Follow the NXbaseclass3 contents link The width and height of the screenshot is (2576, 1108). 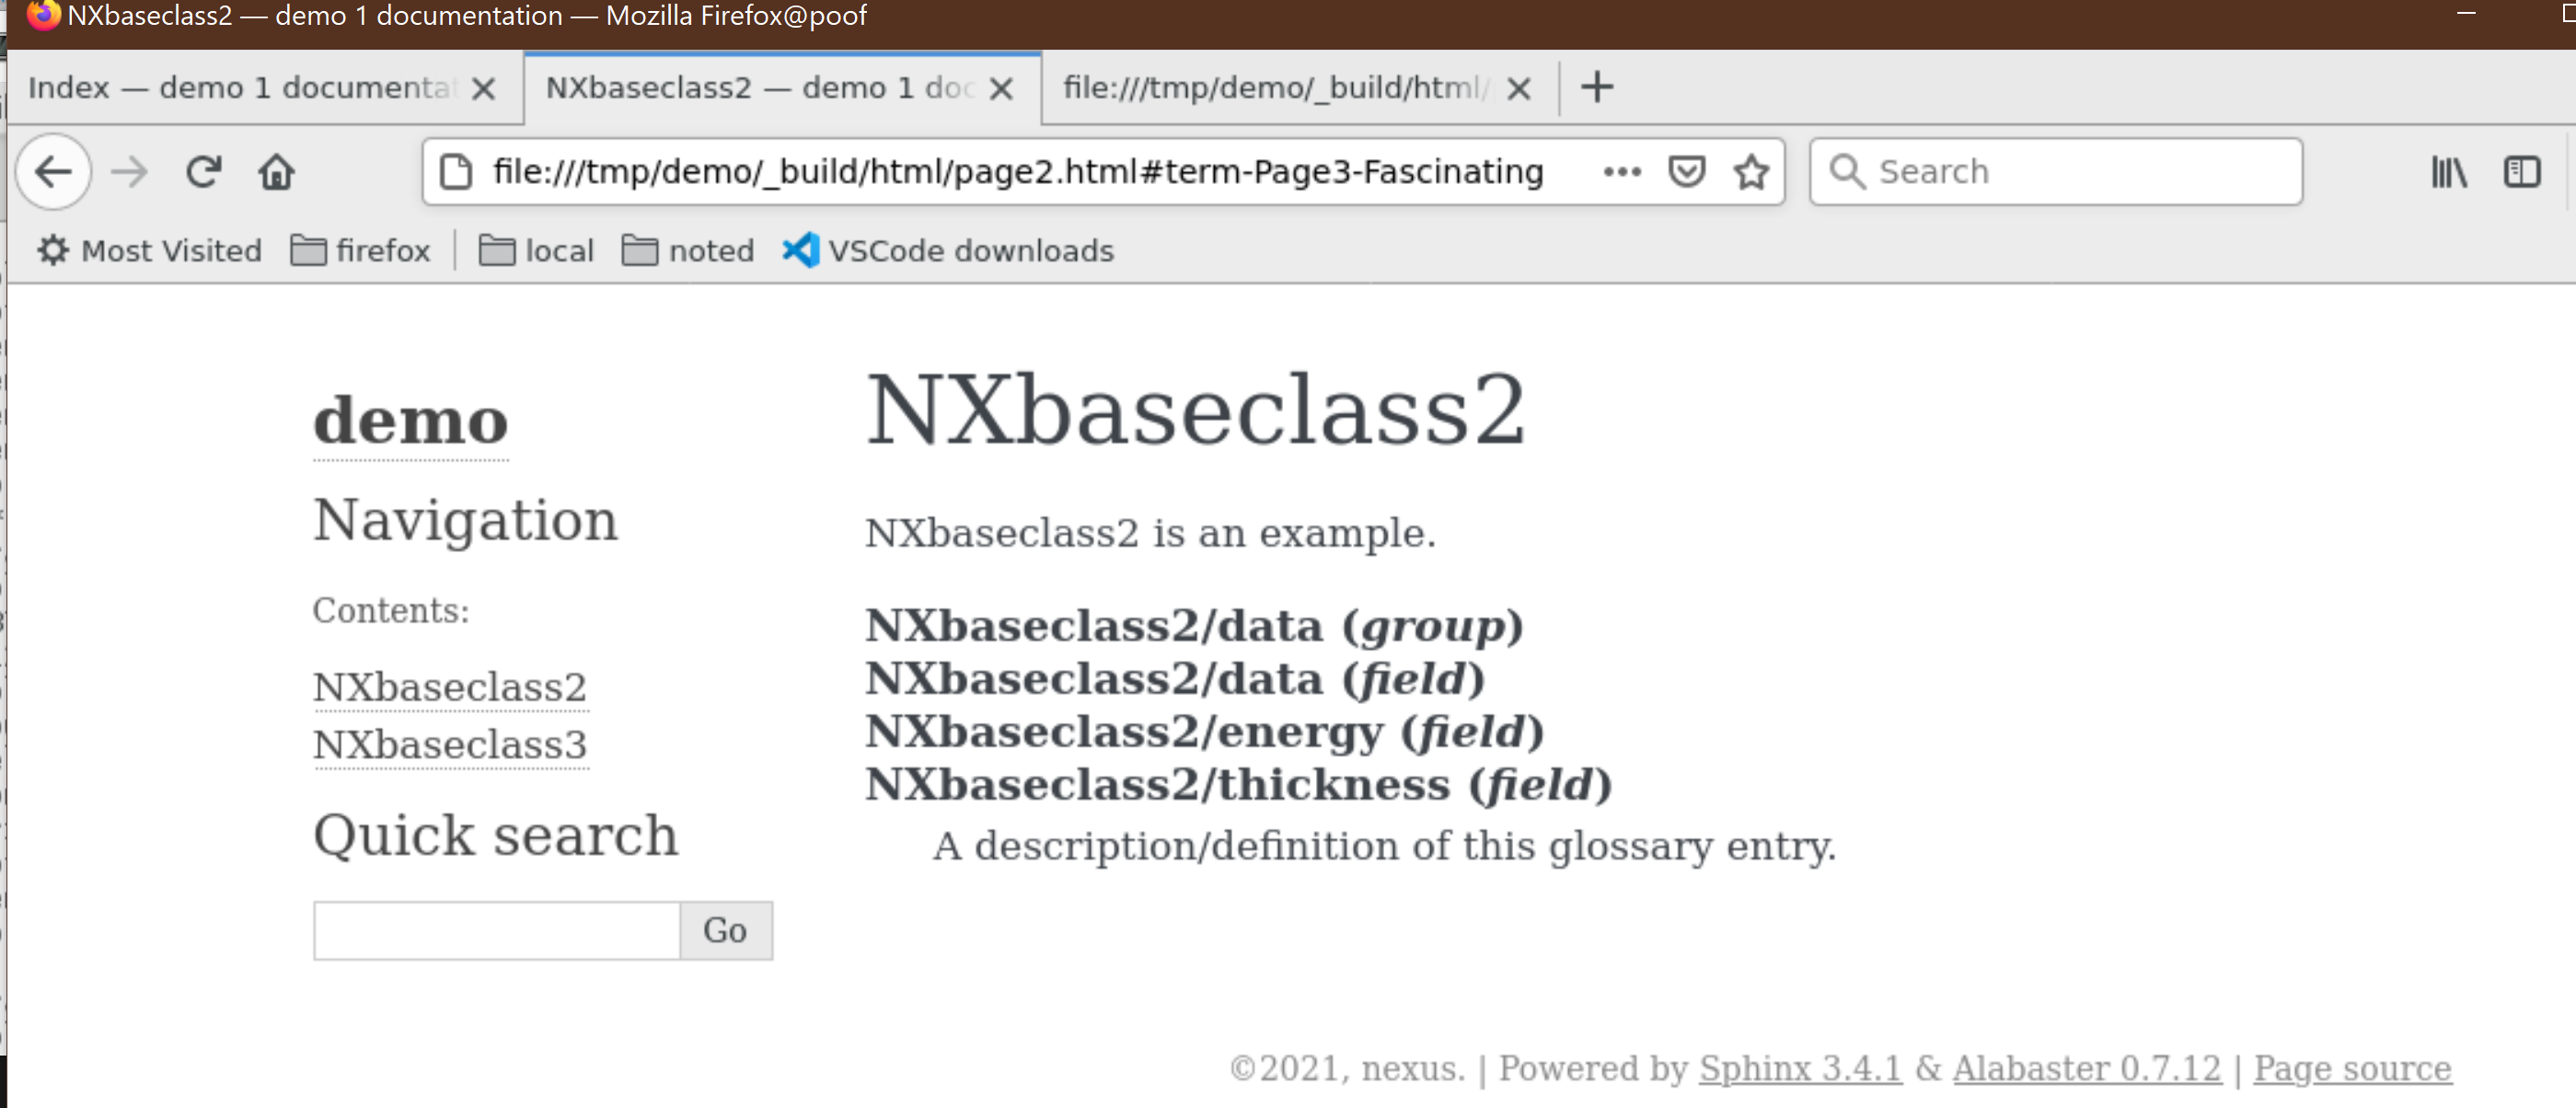click(449, 744)
